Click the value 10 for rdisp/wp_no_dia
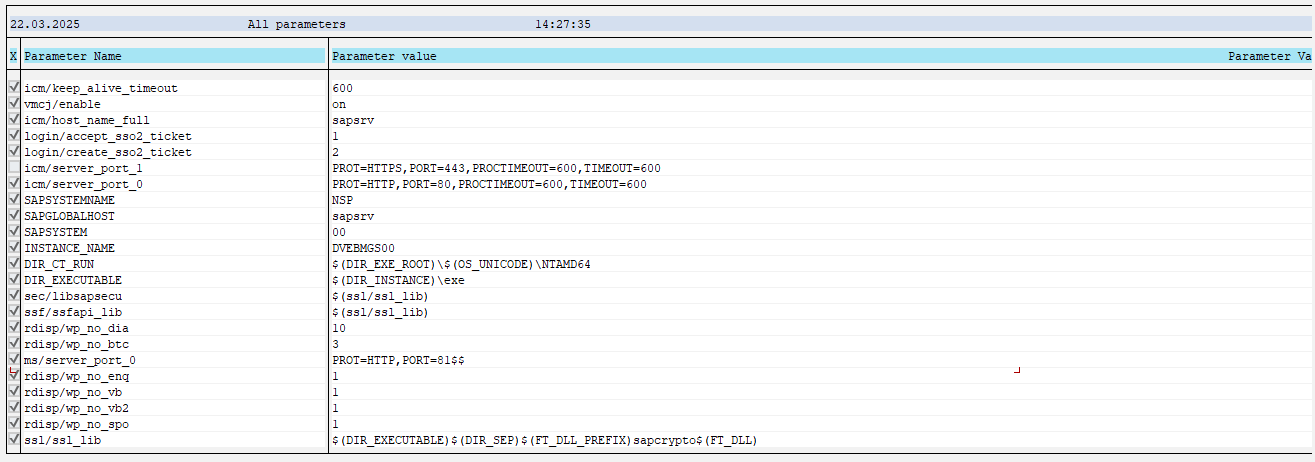Viewport: 1315px width, 462px height. coord(339,328)
